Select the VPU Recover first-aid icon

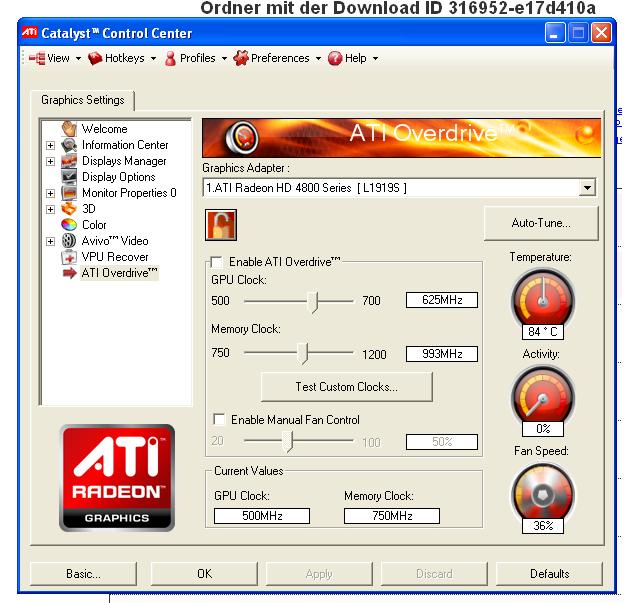pyautogui.click(x=69, y=257)
